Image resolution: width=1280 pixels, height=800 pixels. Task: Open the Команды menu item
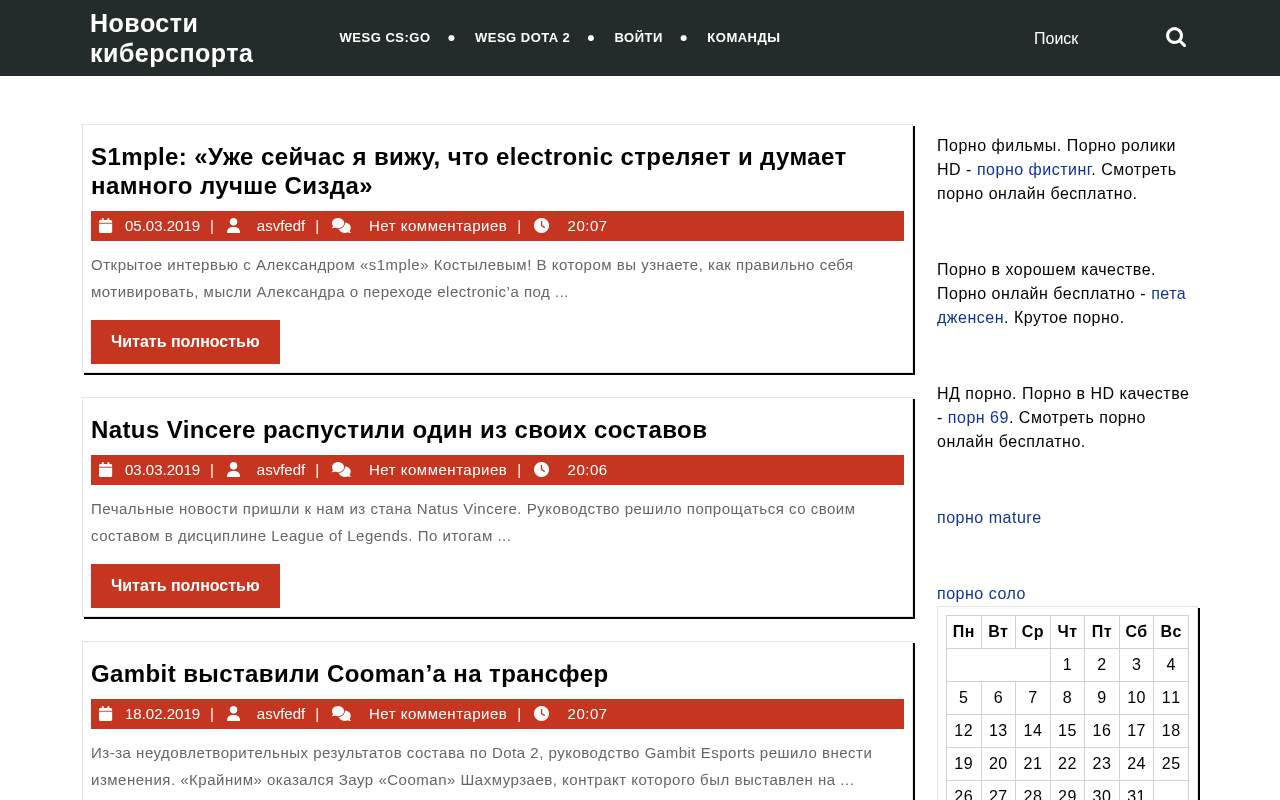click(x=743, y=38)
